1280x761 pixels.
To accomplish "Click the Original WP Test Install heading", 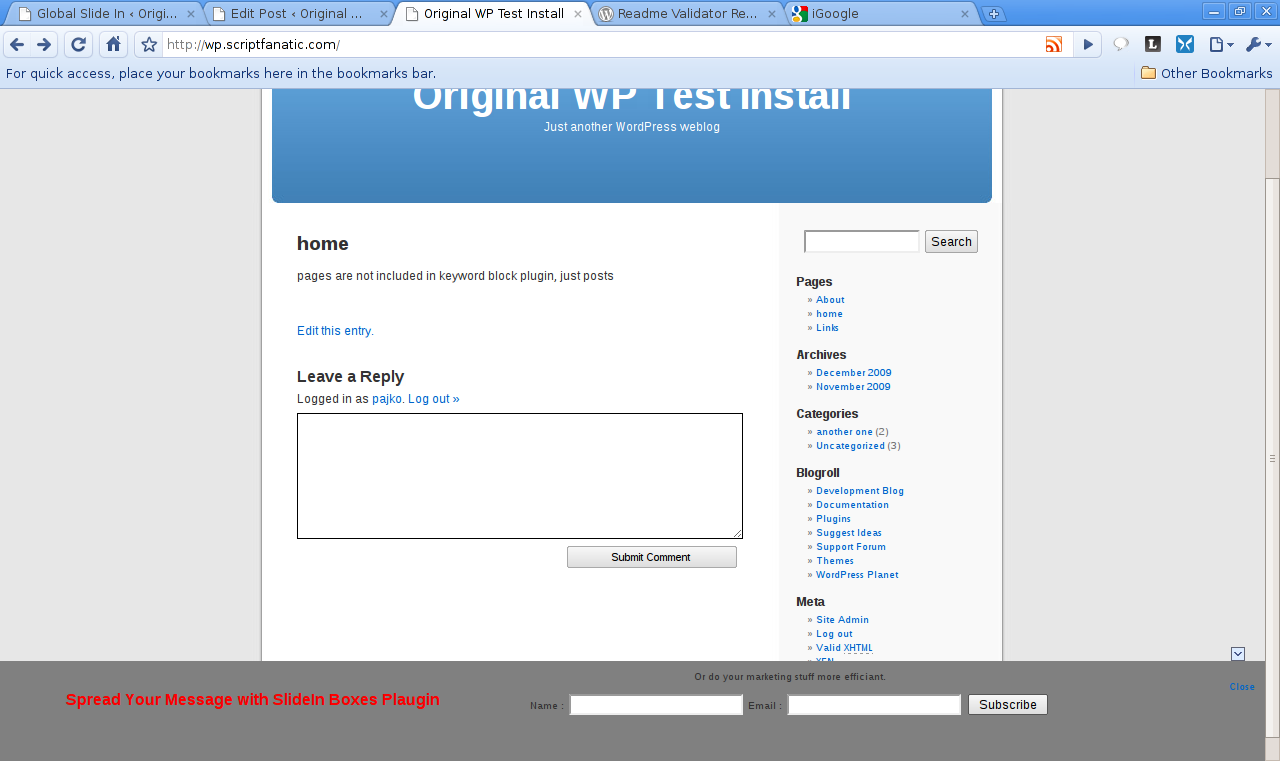I will 632,98.
